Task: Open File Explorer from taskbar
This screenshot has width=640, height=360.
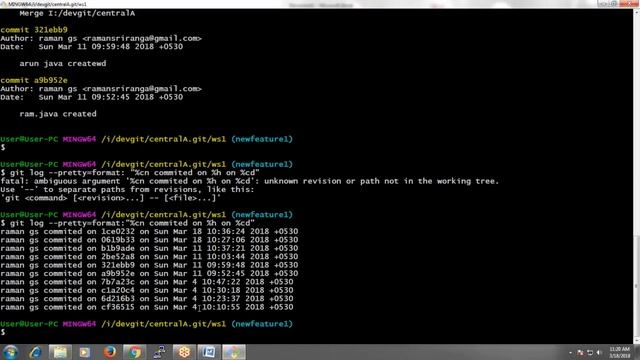Action: 60,352
